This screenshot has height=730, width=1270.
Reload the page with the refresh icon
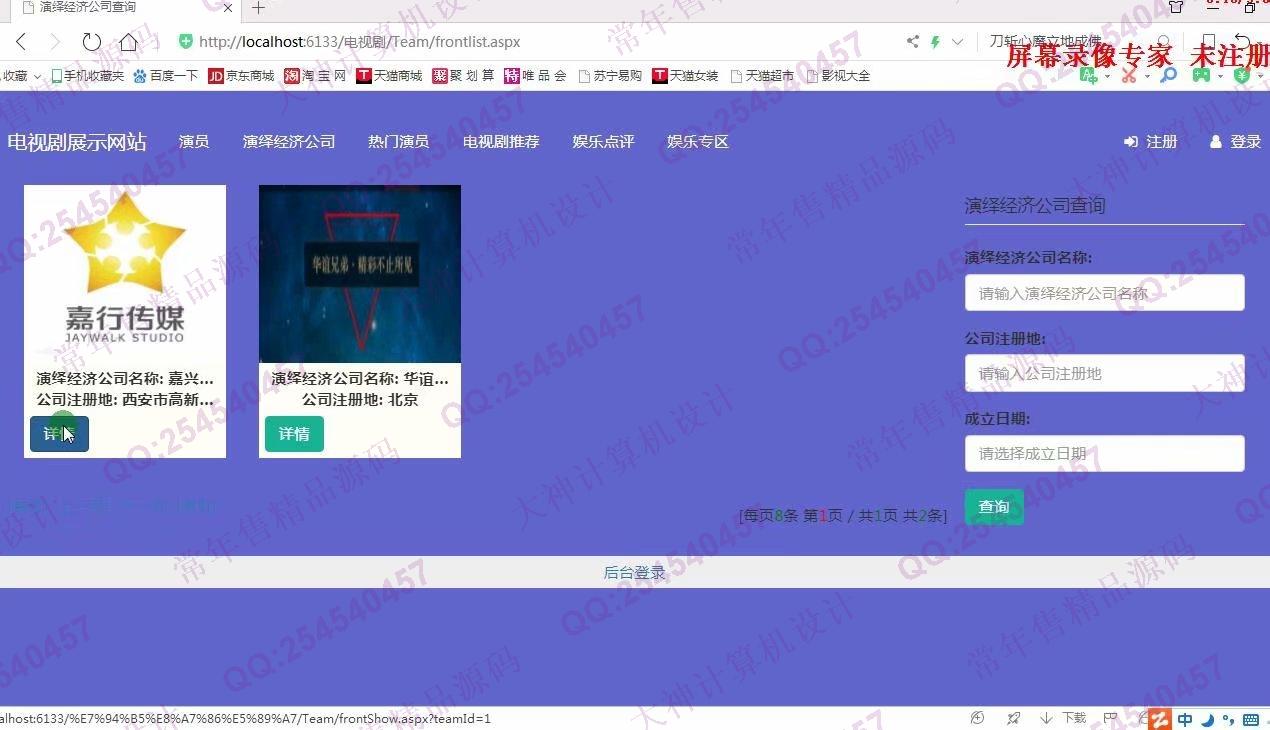click(91, 42)
